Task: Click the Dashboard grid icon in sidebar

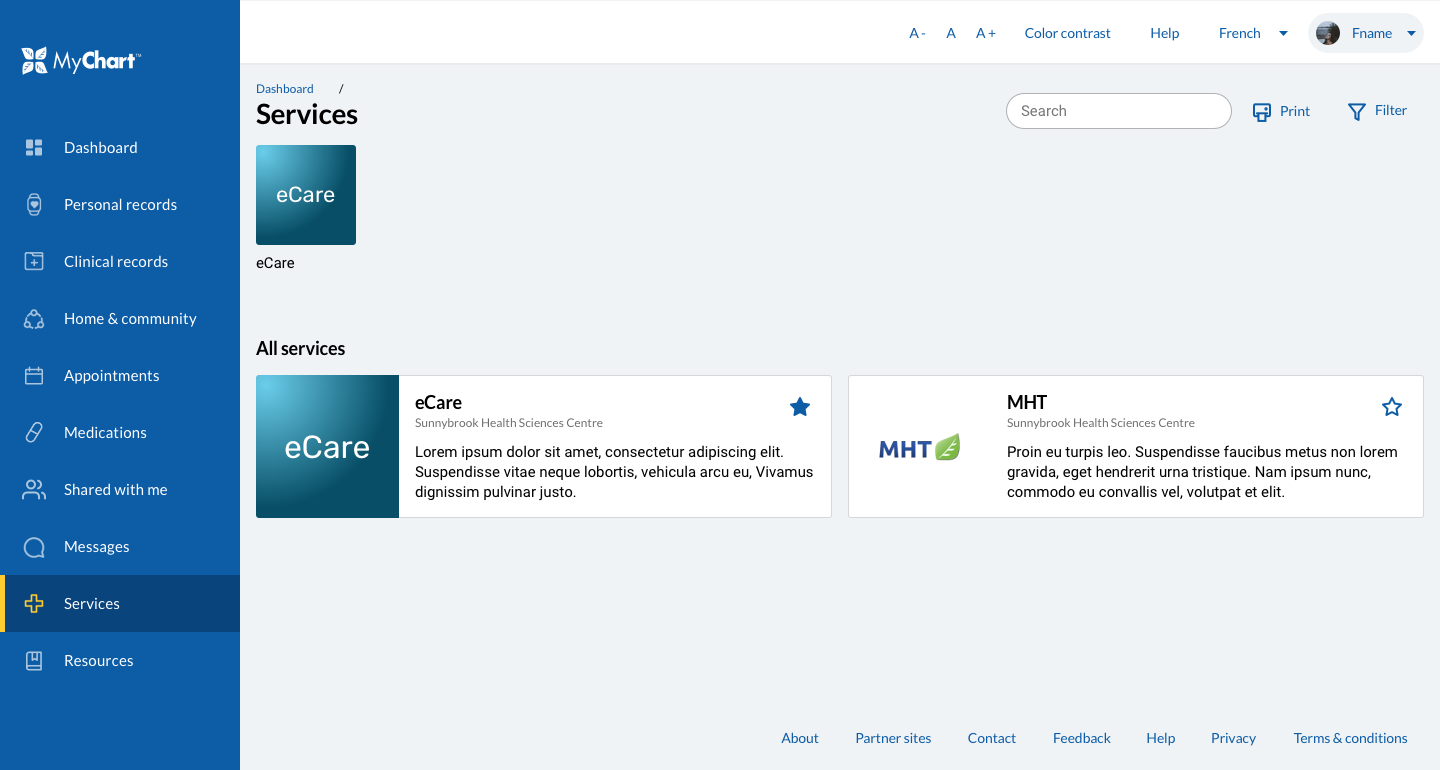Action: (34, 148)
